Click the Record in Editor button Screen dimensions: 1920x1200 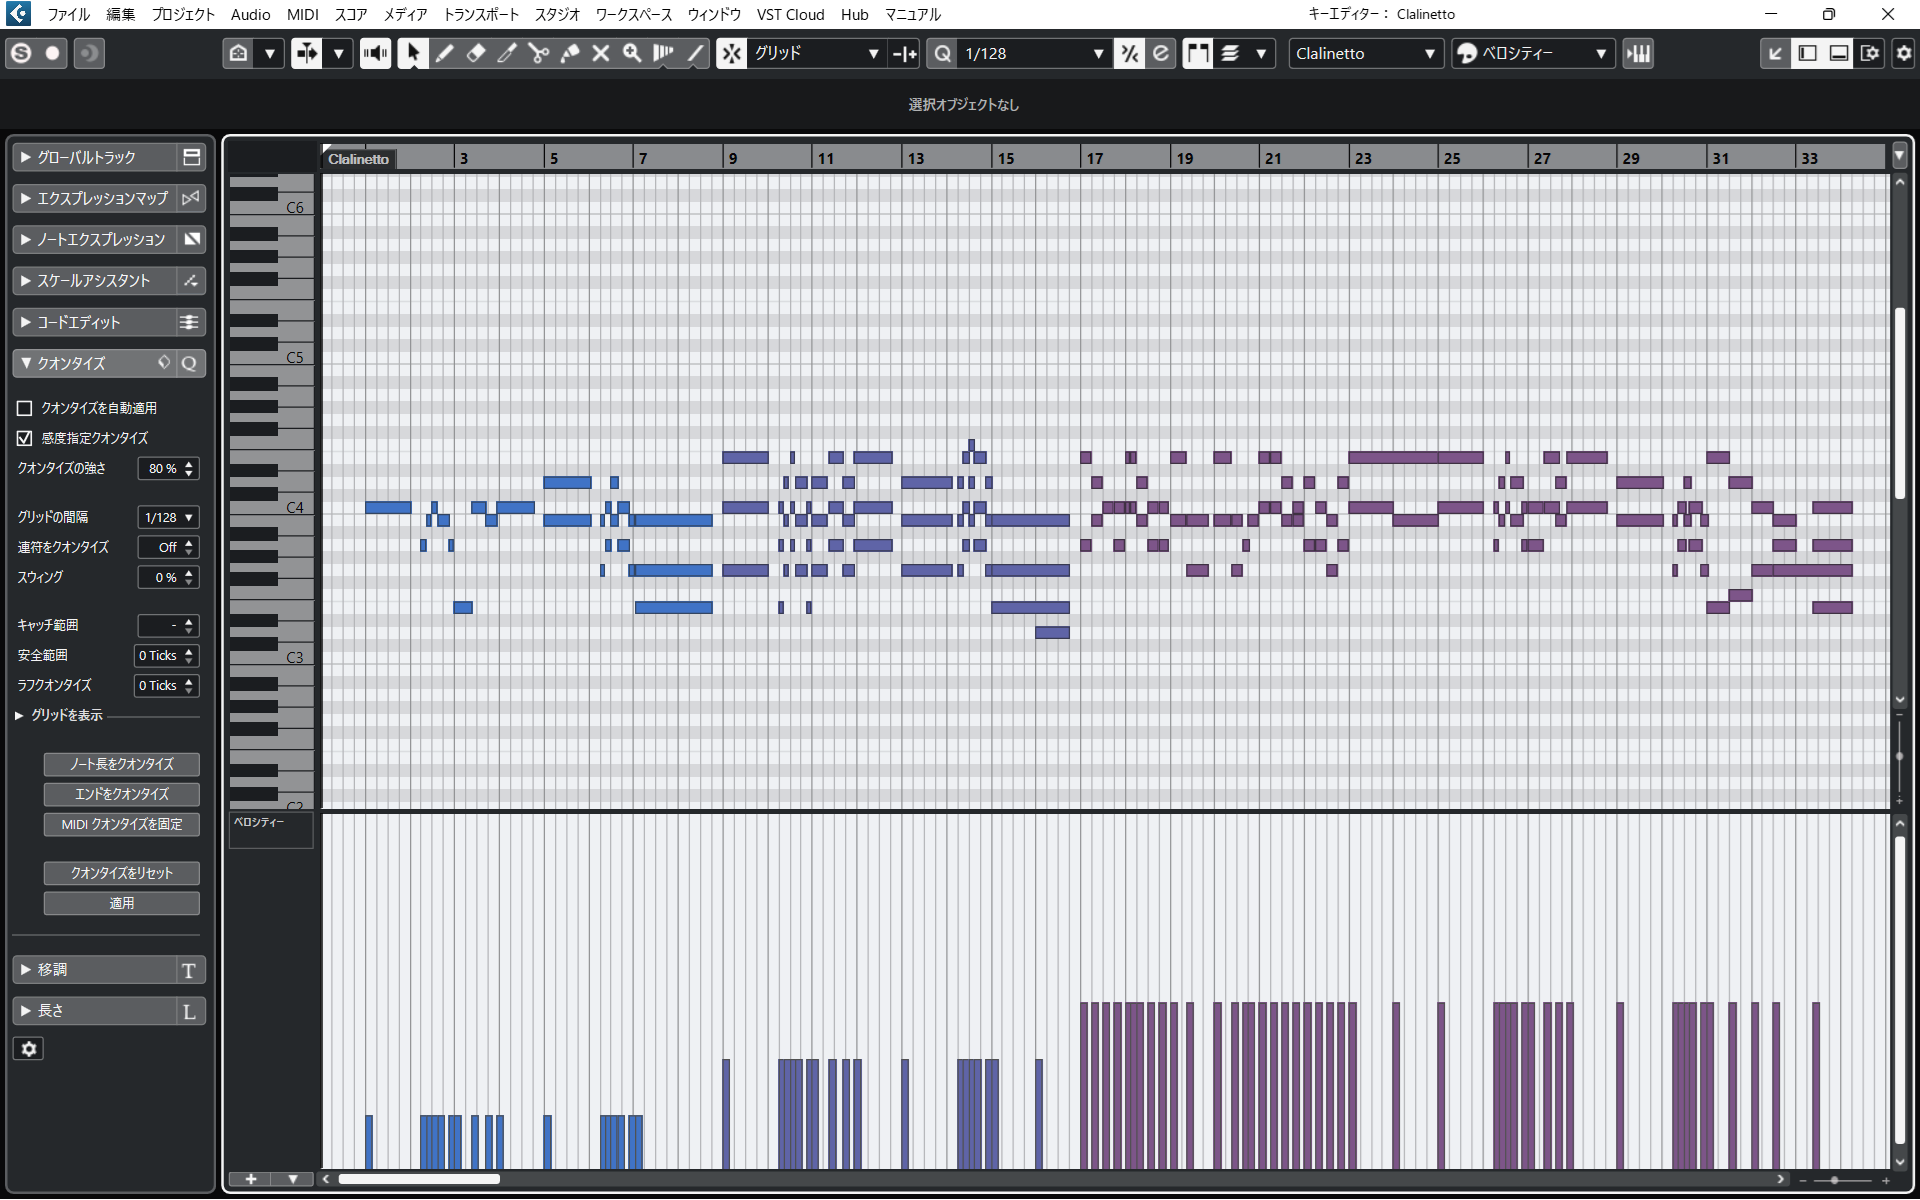[53, 53]
